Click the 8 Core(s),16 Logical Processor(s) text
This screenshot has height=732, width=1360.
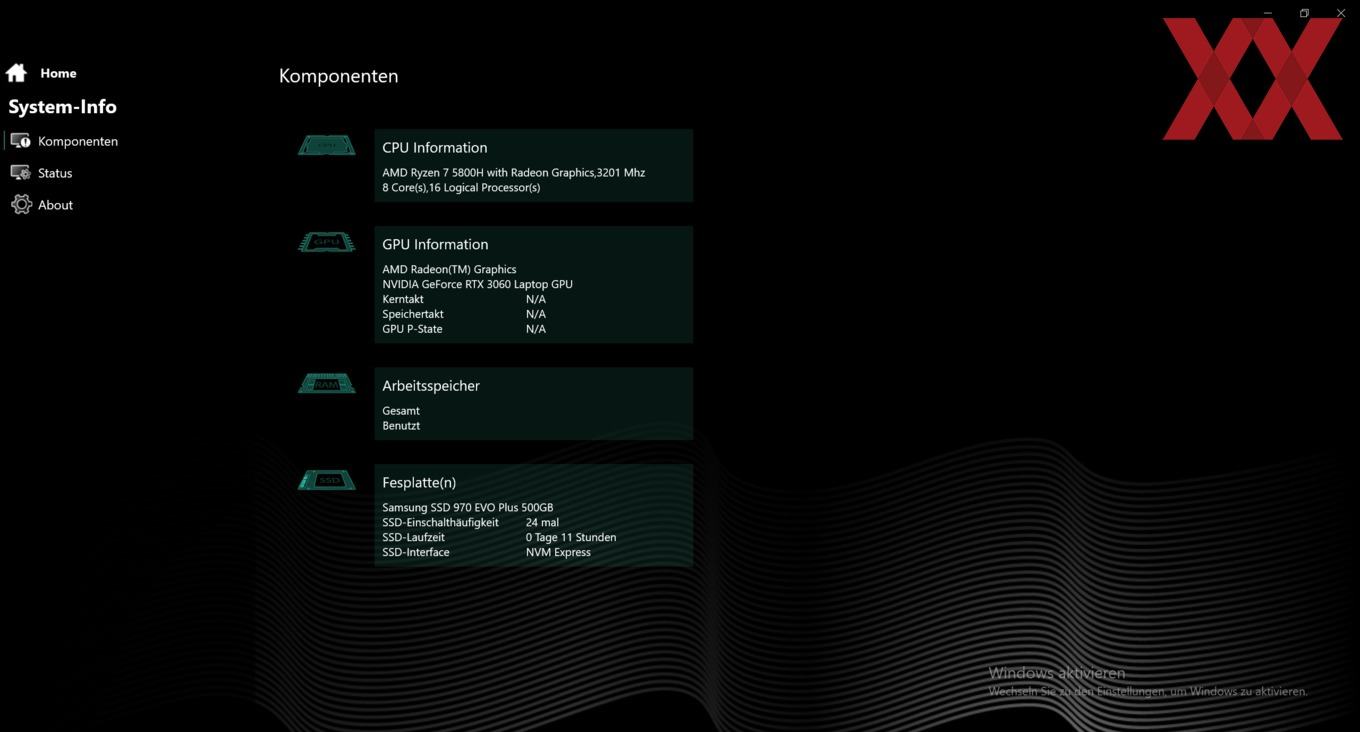(x=461, y=187)
